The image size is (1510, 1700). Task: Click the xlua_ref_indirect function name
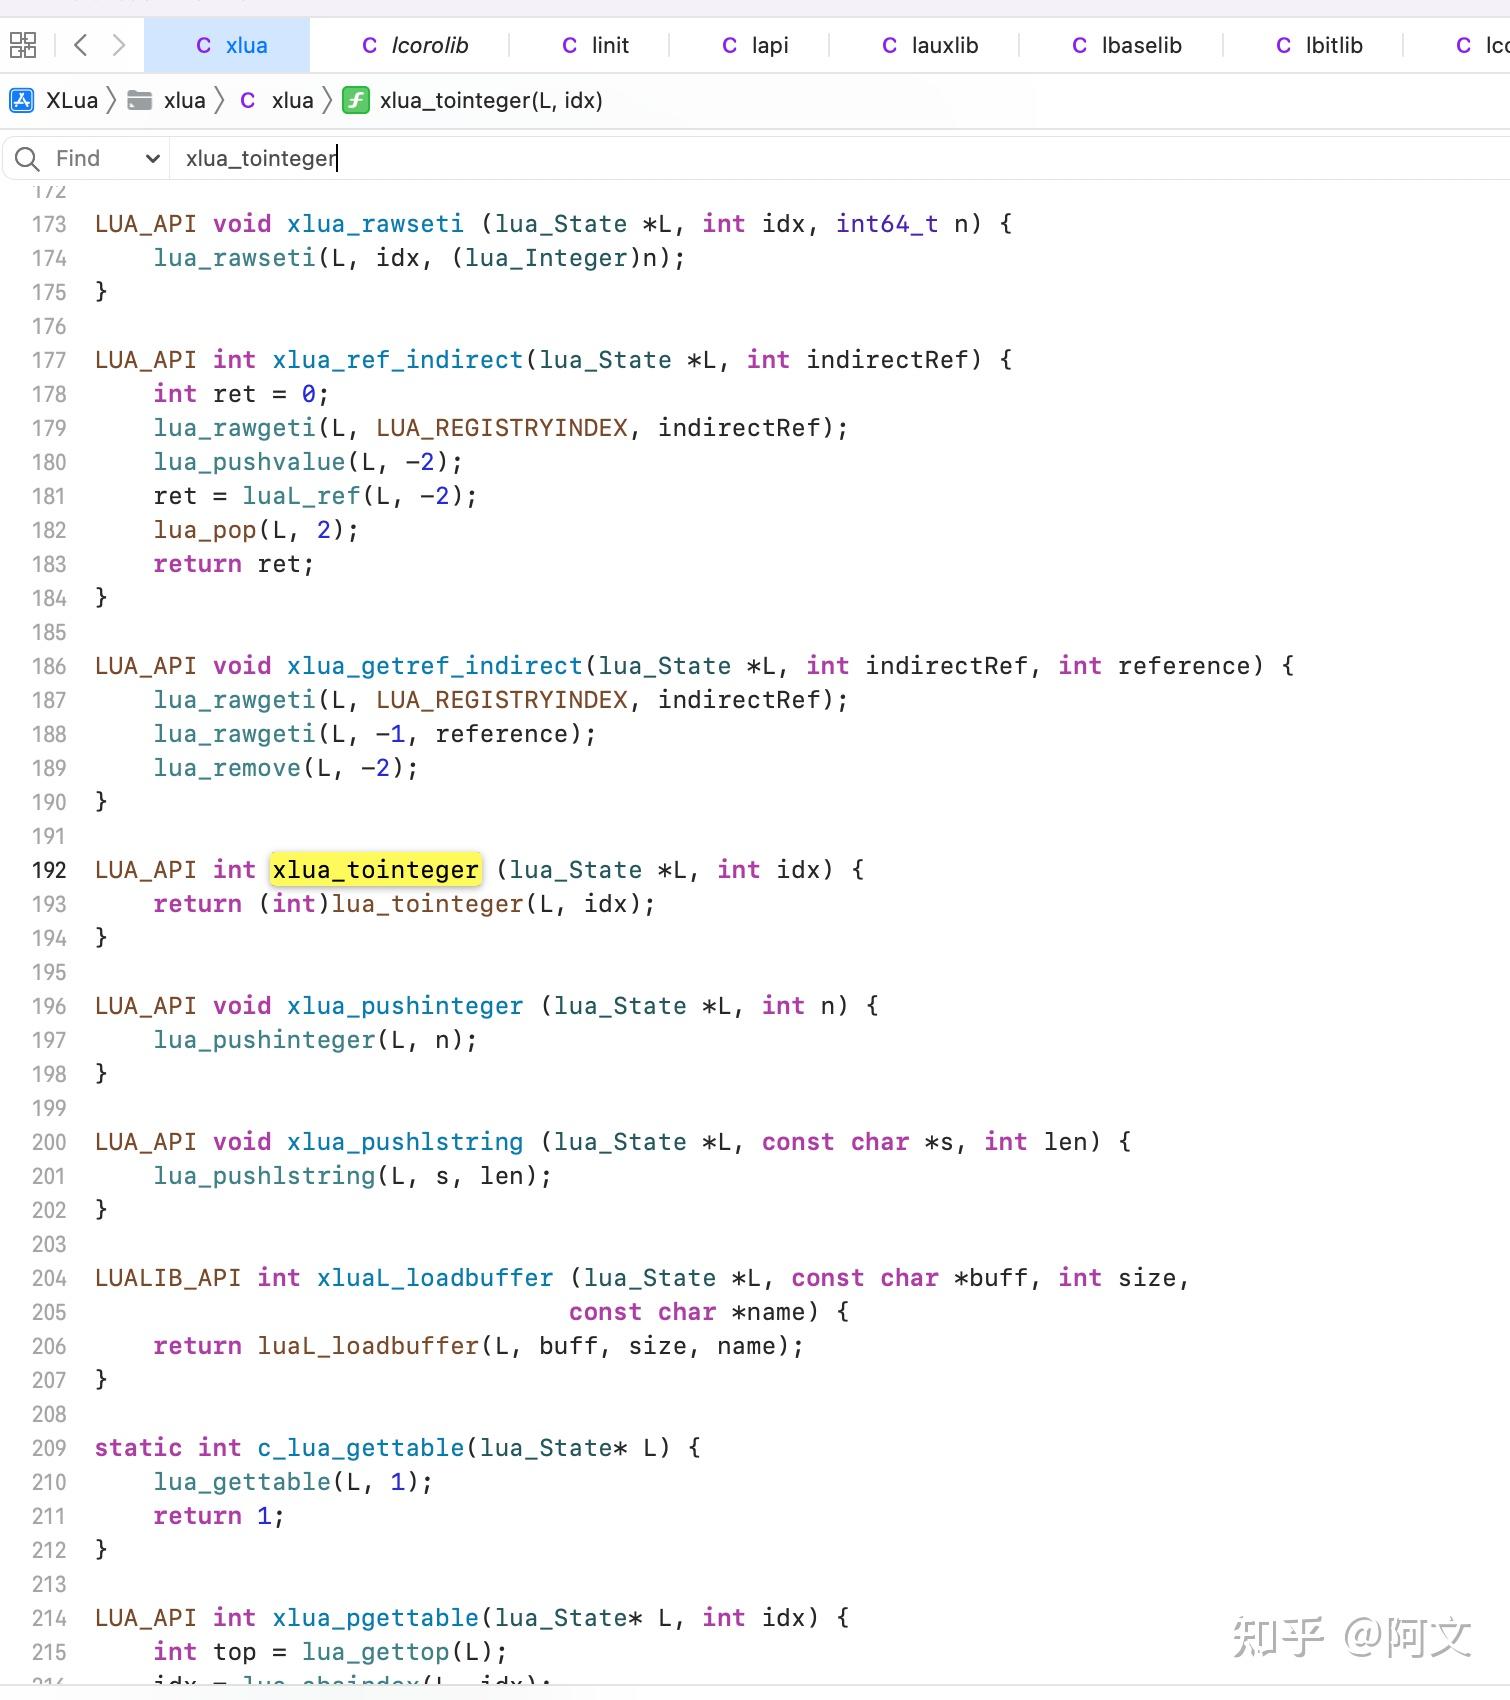tap(398, 360)
